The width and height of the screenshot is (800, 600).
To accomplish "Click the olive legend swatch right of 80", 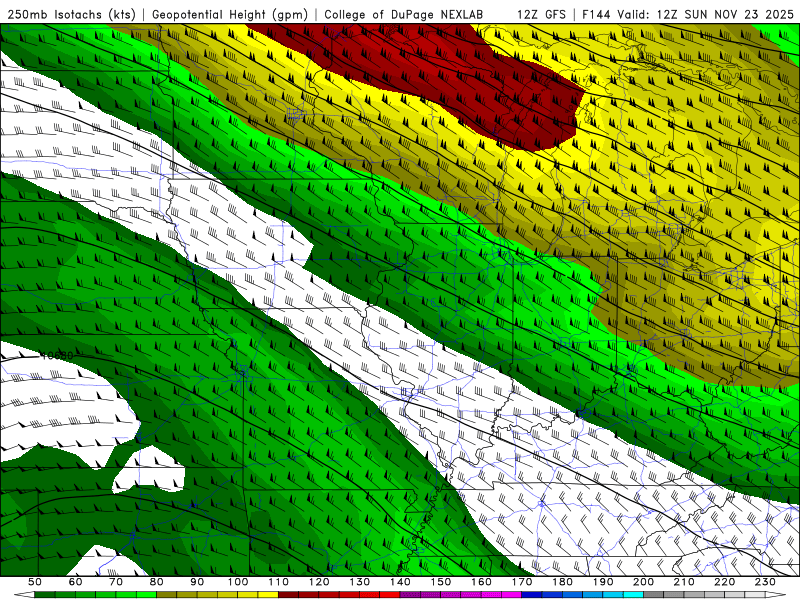I will click(x=167, y=595).
